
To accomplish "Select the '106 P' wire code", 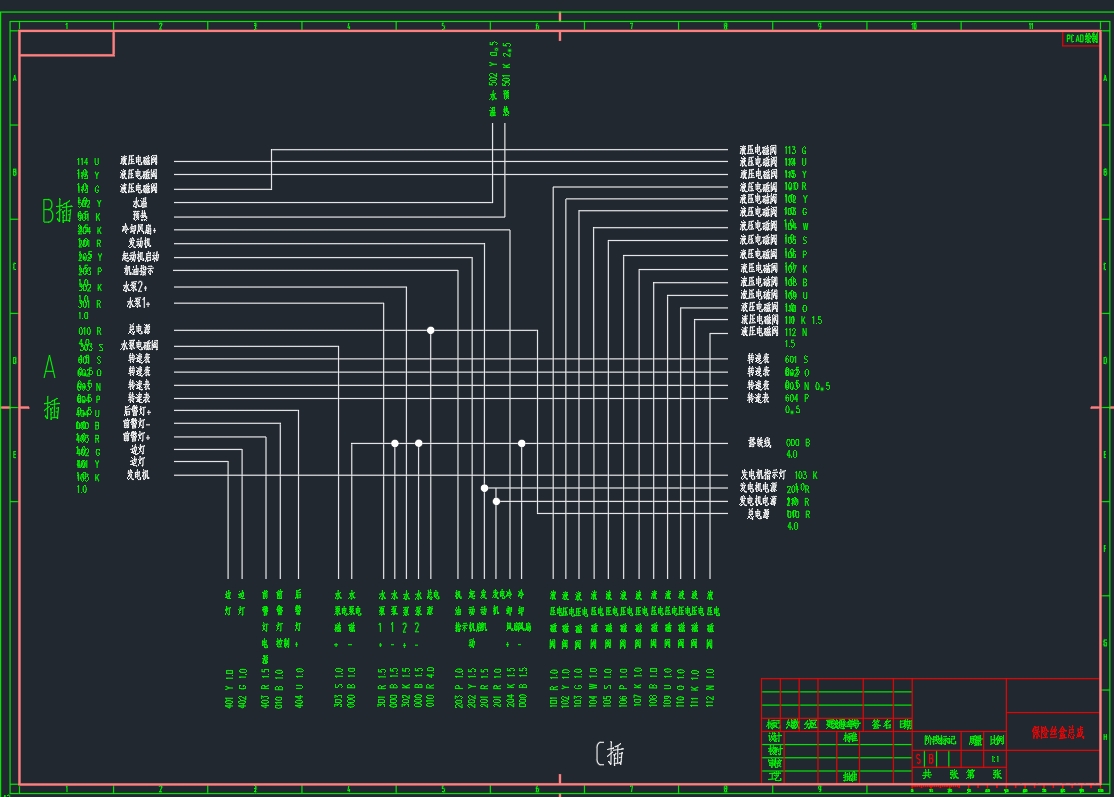I will (x=796, y=254).
